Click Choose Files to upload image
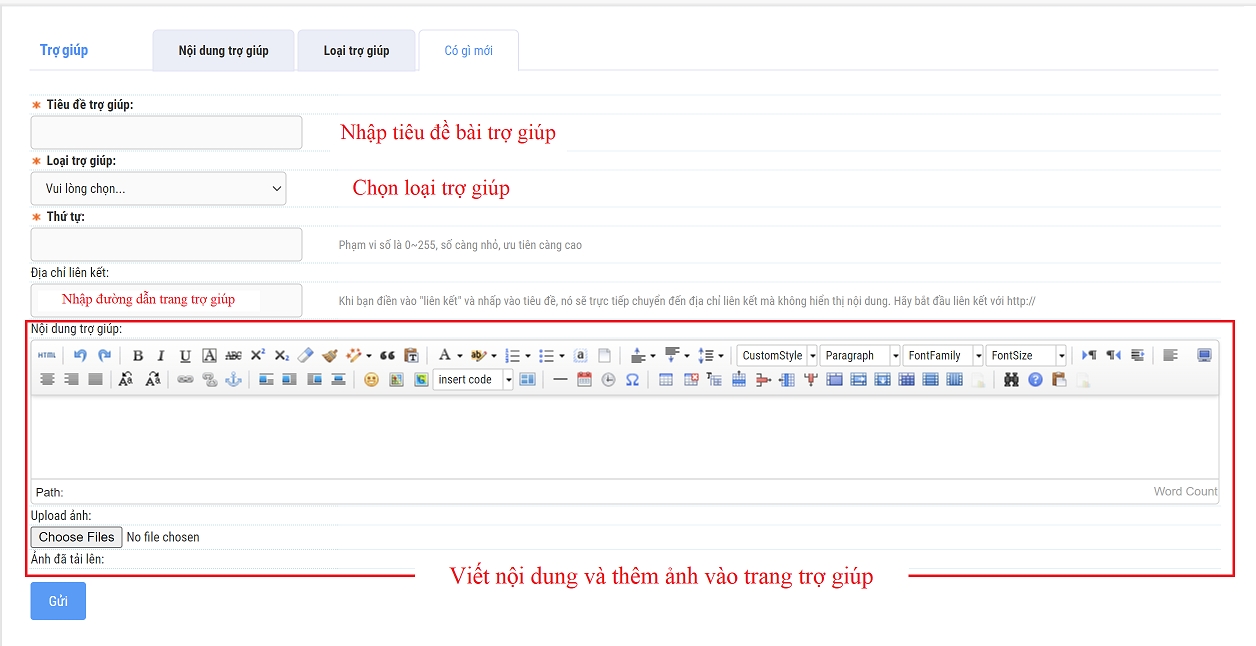 coord(76,537)
